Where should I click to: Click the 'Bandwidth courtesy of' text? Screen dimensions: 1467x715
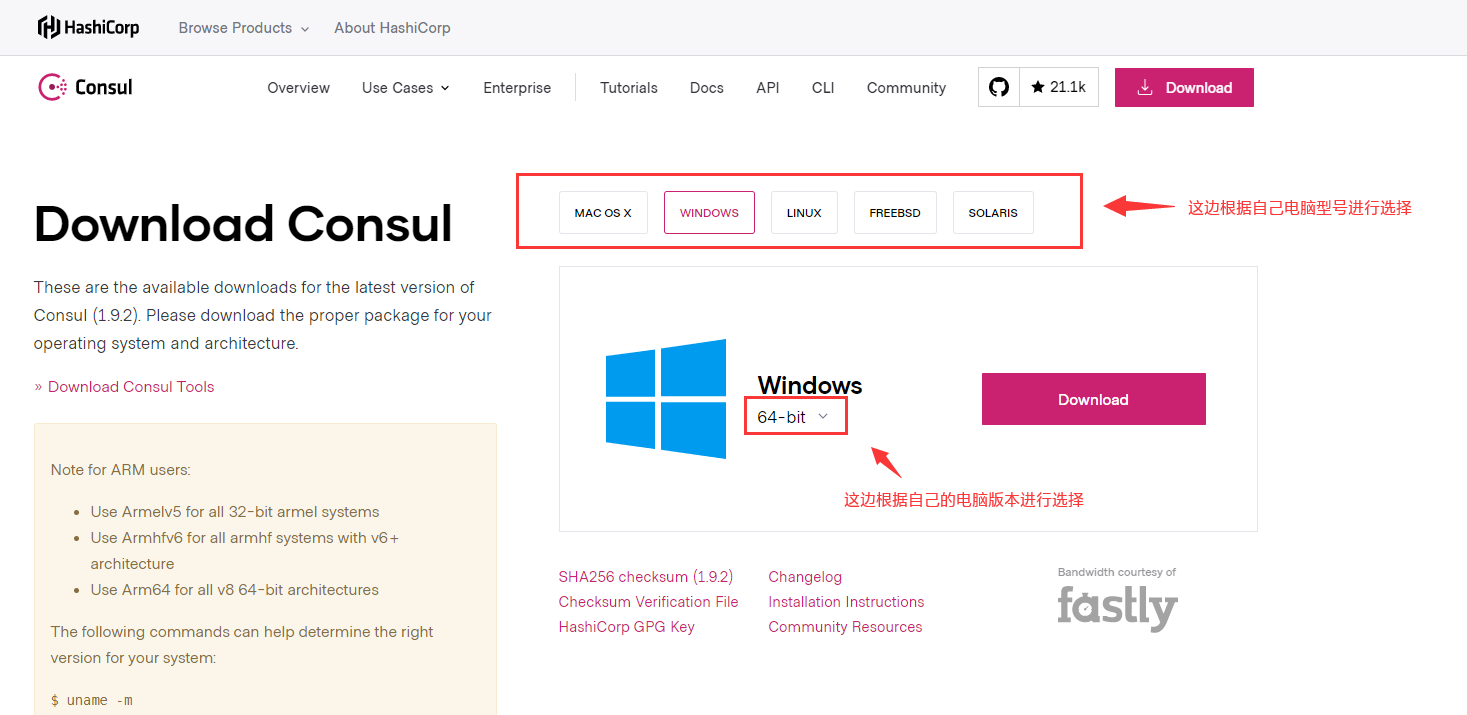(1117, 573)
